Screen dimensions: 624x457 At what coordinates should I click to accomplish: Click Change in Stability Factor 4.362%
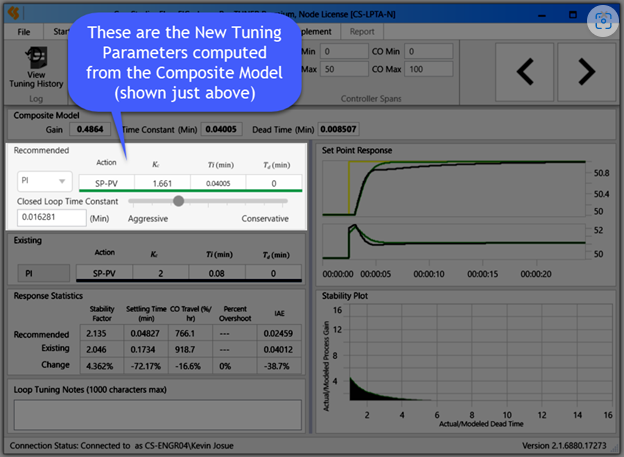point(101,366)
